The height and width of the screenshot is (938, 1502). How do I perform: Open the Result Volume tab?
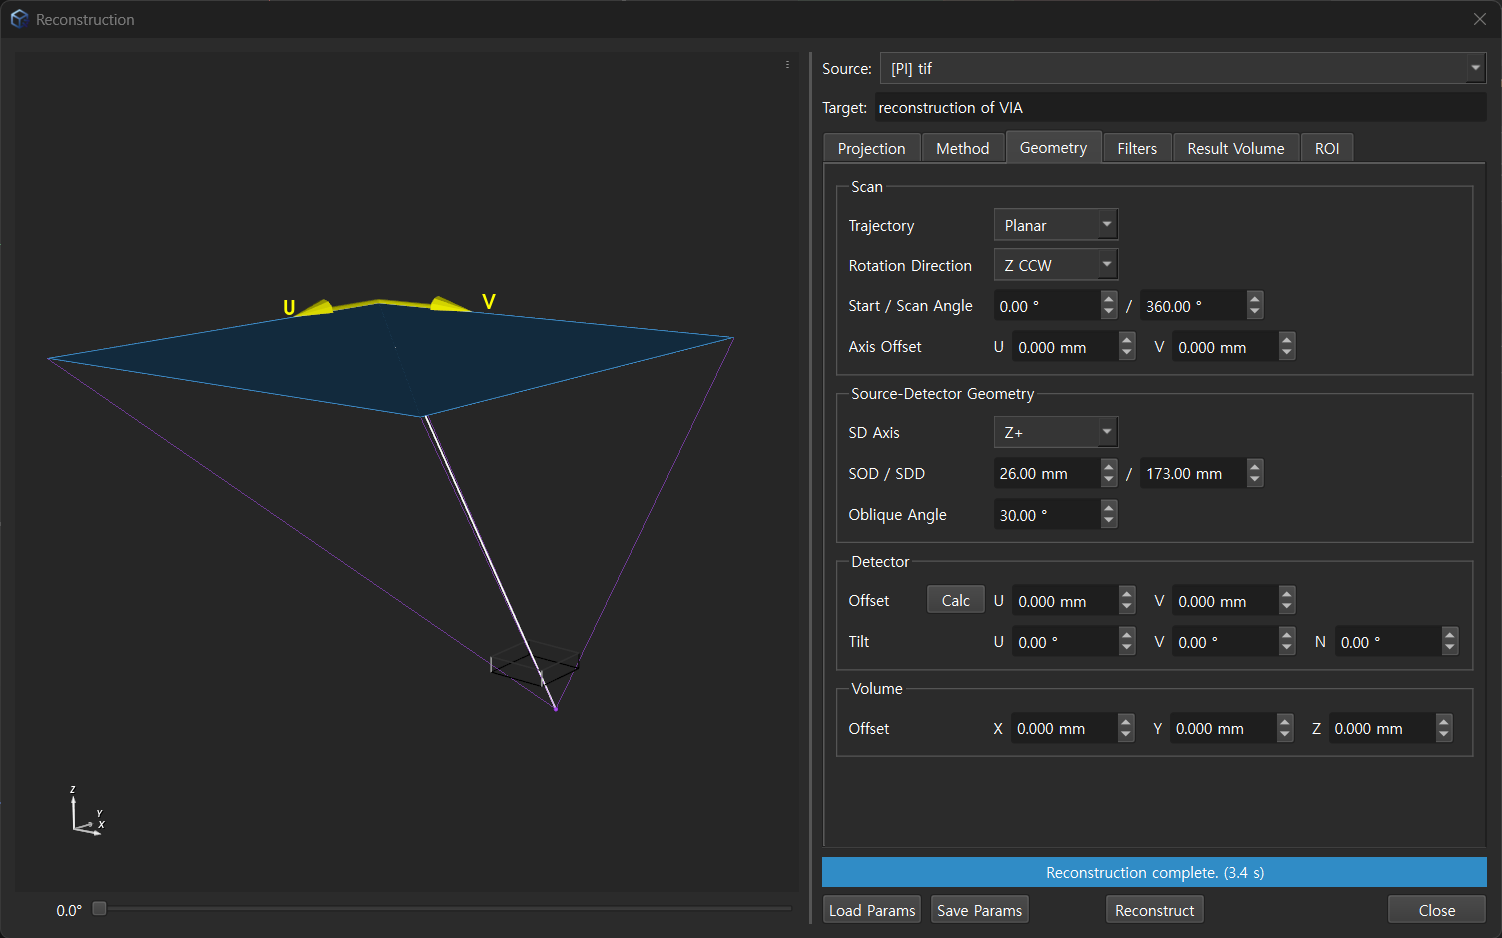click(1235, 147)
